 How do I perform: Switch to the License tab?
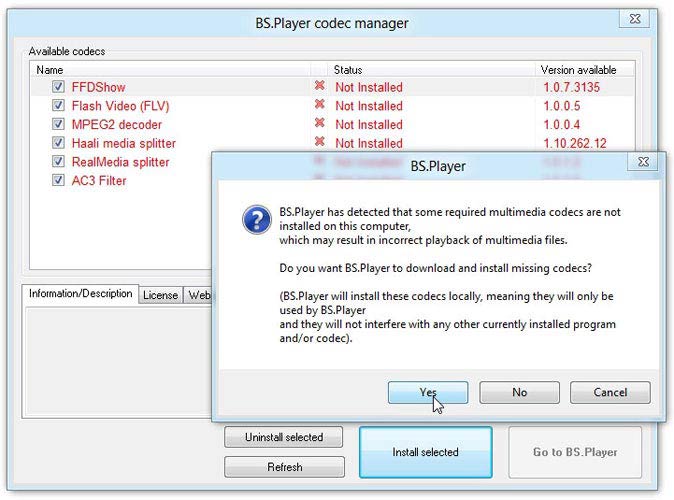160,295
